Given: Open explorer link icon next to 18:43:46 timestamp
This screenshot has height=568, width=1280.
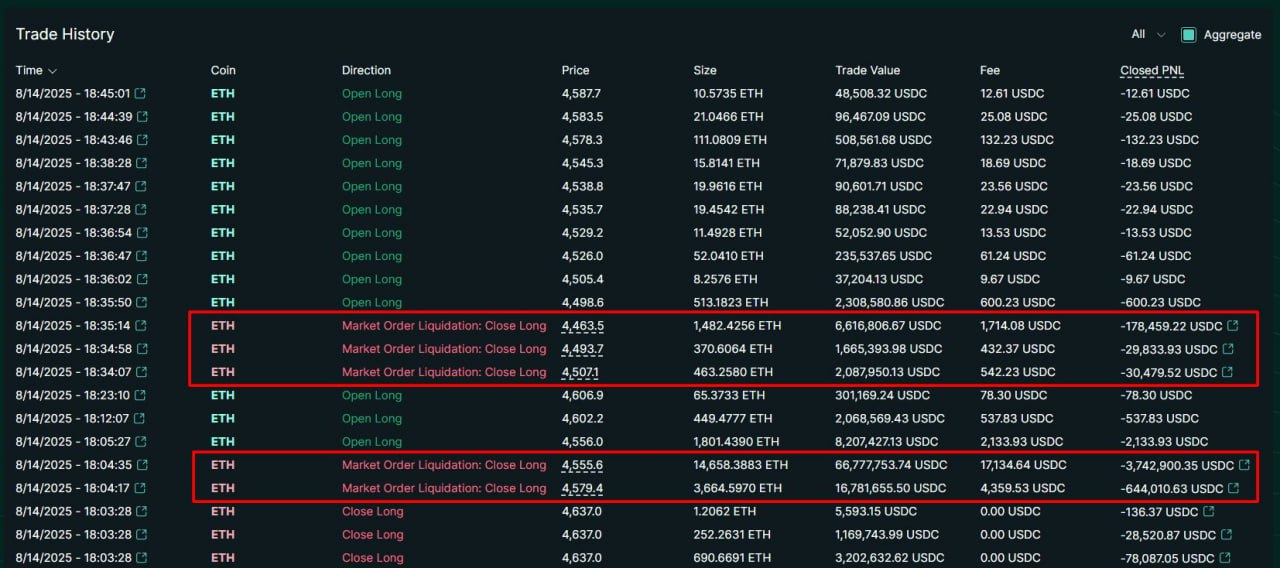Looking at the screenshot, I should (142, 140).
